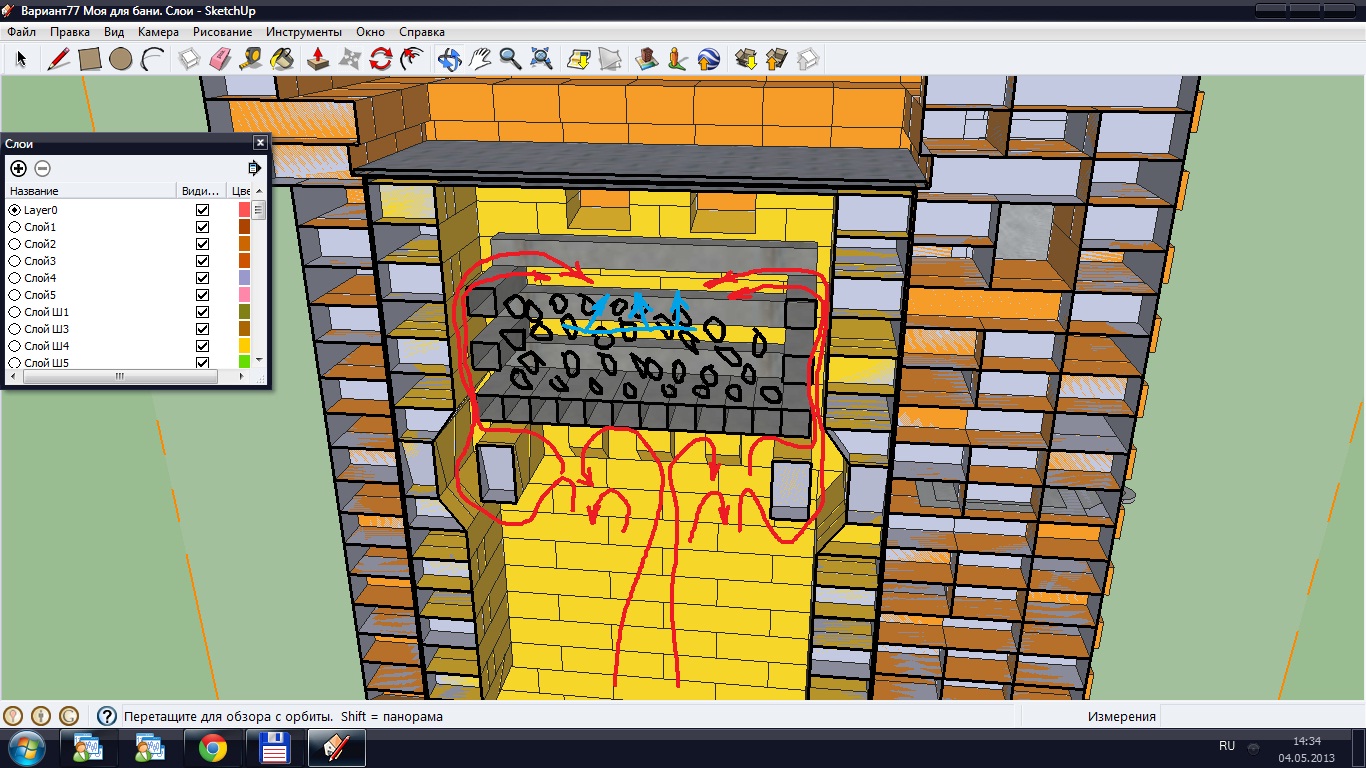Screen dimensions: 1366x768
Task: Switch to the Orbit camera tool
Action: pyautogui.click(x=449, y=59)
